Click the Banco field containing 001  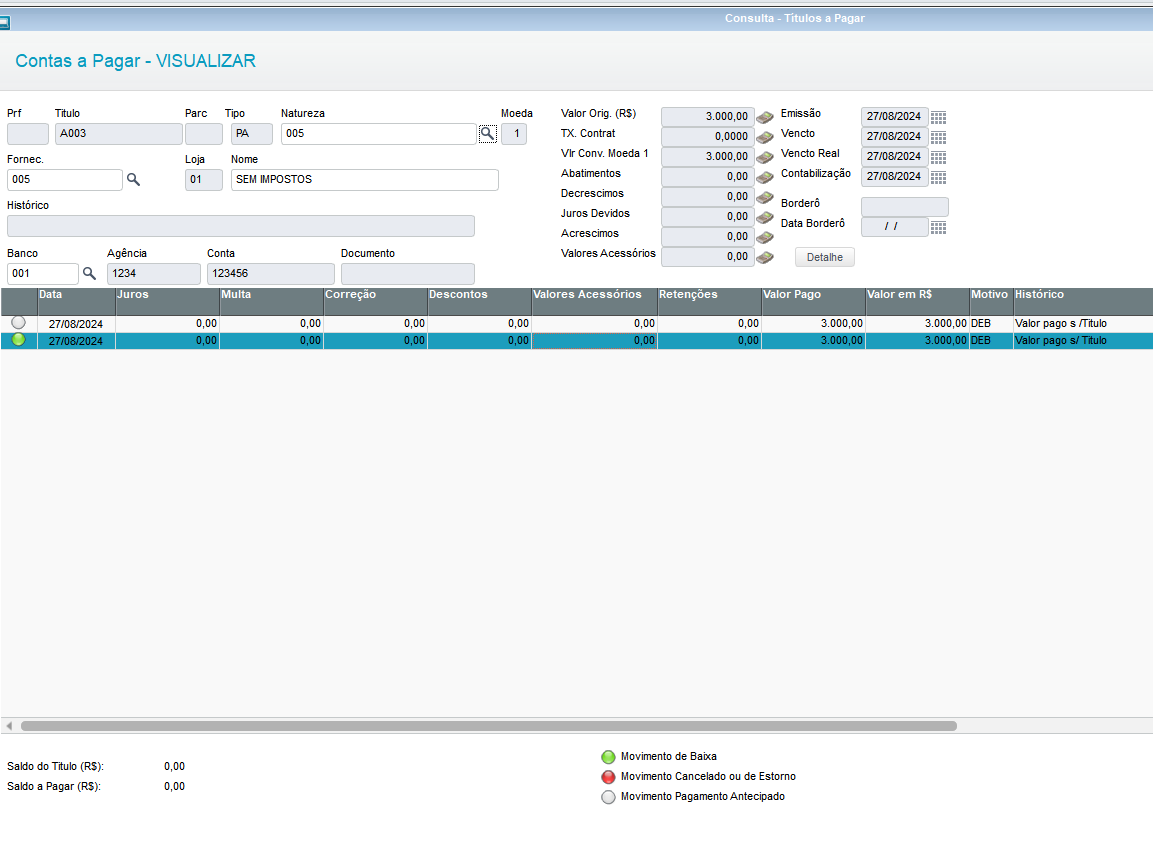coord(43,274)
